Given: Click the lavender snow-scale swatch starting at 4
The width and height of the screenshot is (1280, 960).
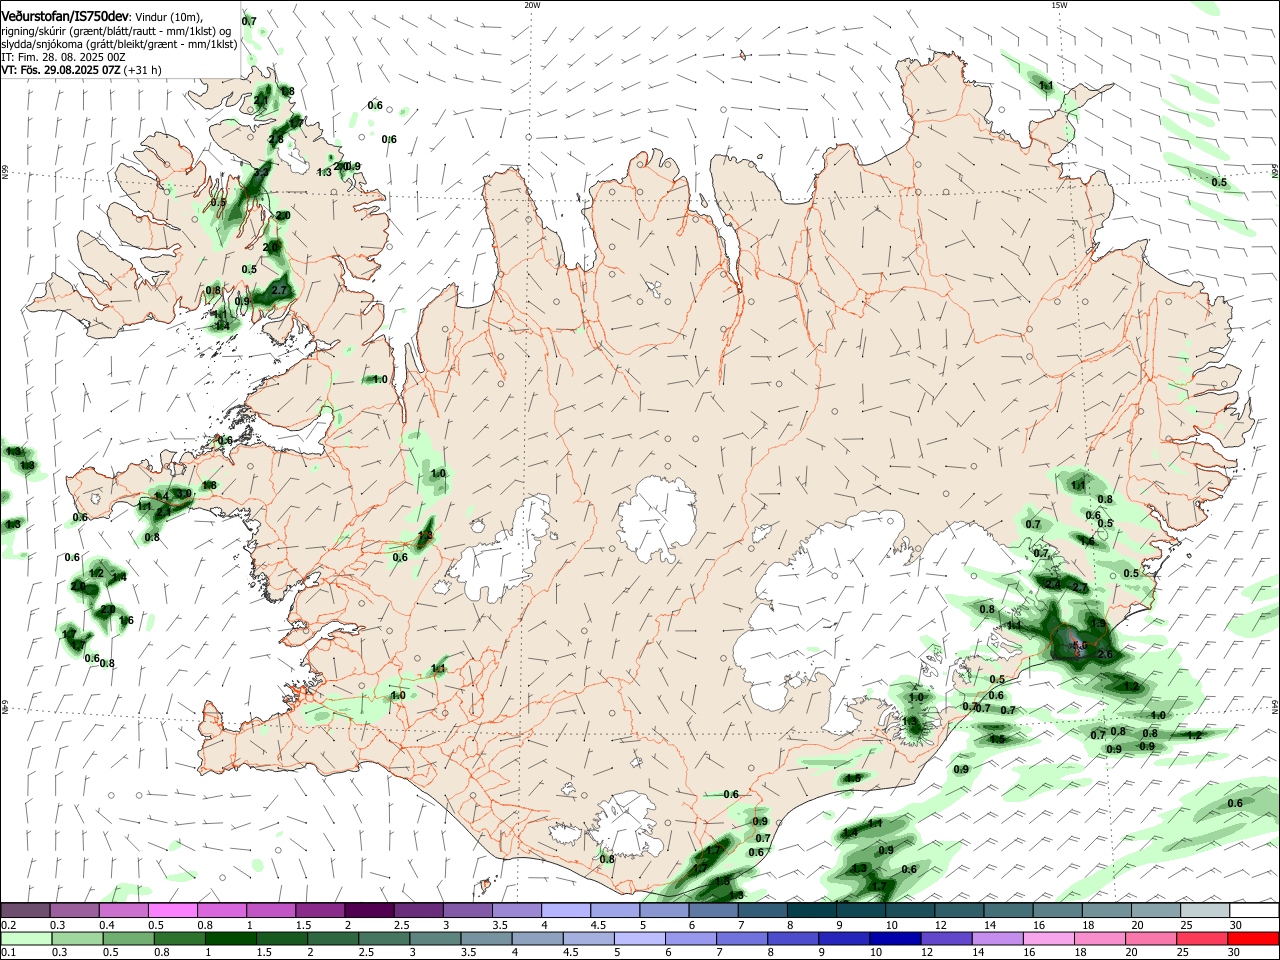Looking at the screenshot, I should coord(566,911).
